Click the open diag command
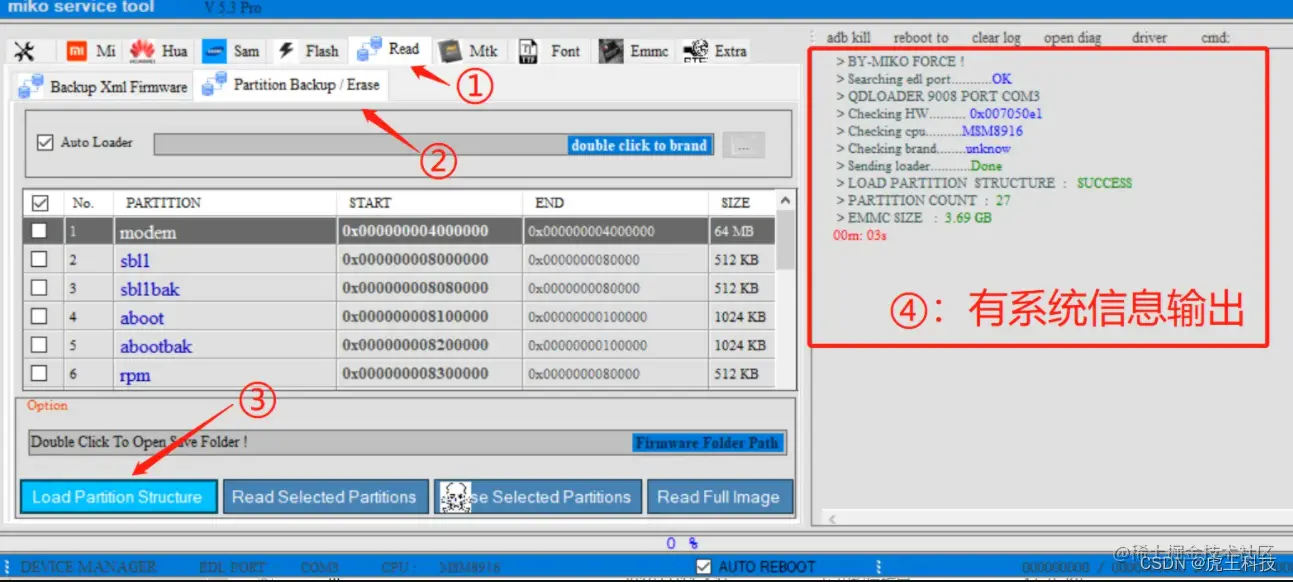The image size is (1293, 582). tap(1072, 38)
